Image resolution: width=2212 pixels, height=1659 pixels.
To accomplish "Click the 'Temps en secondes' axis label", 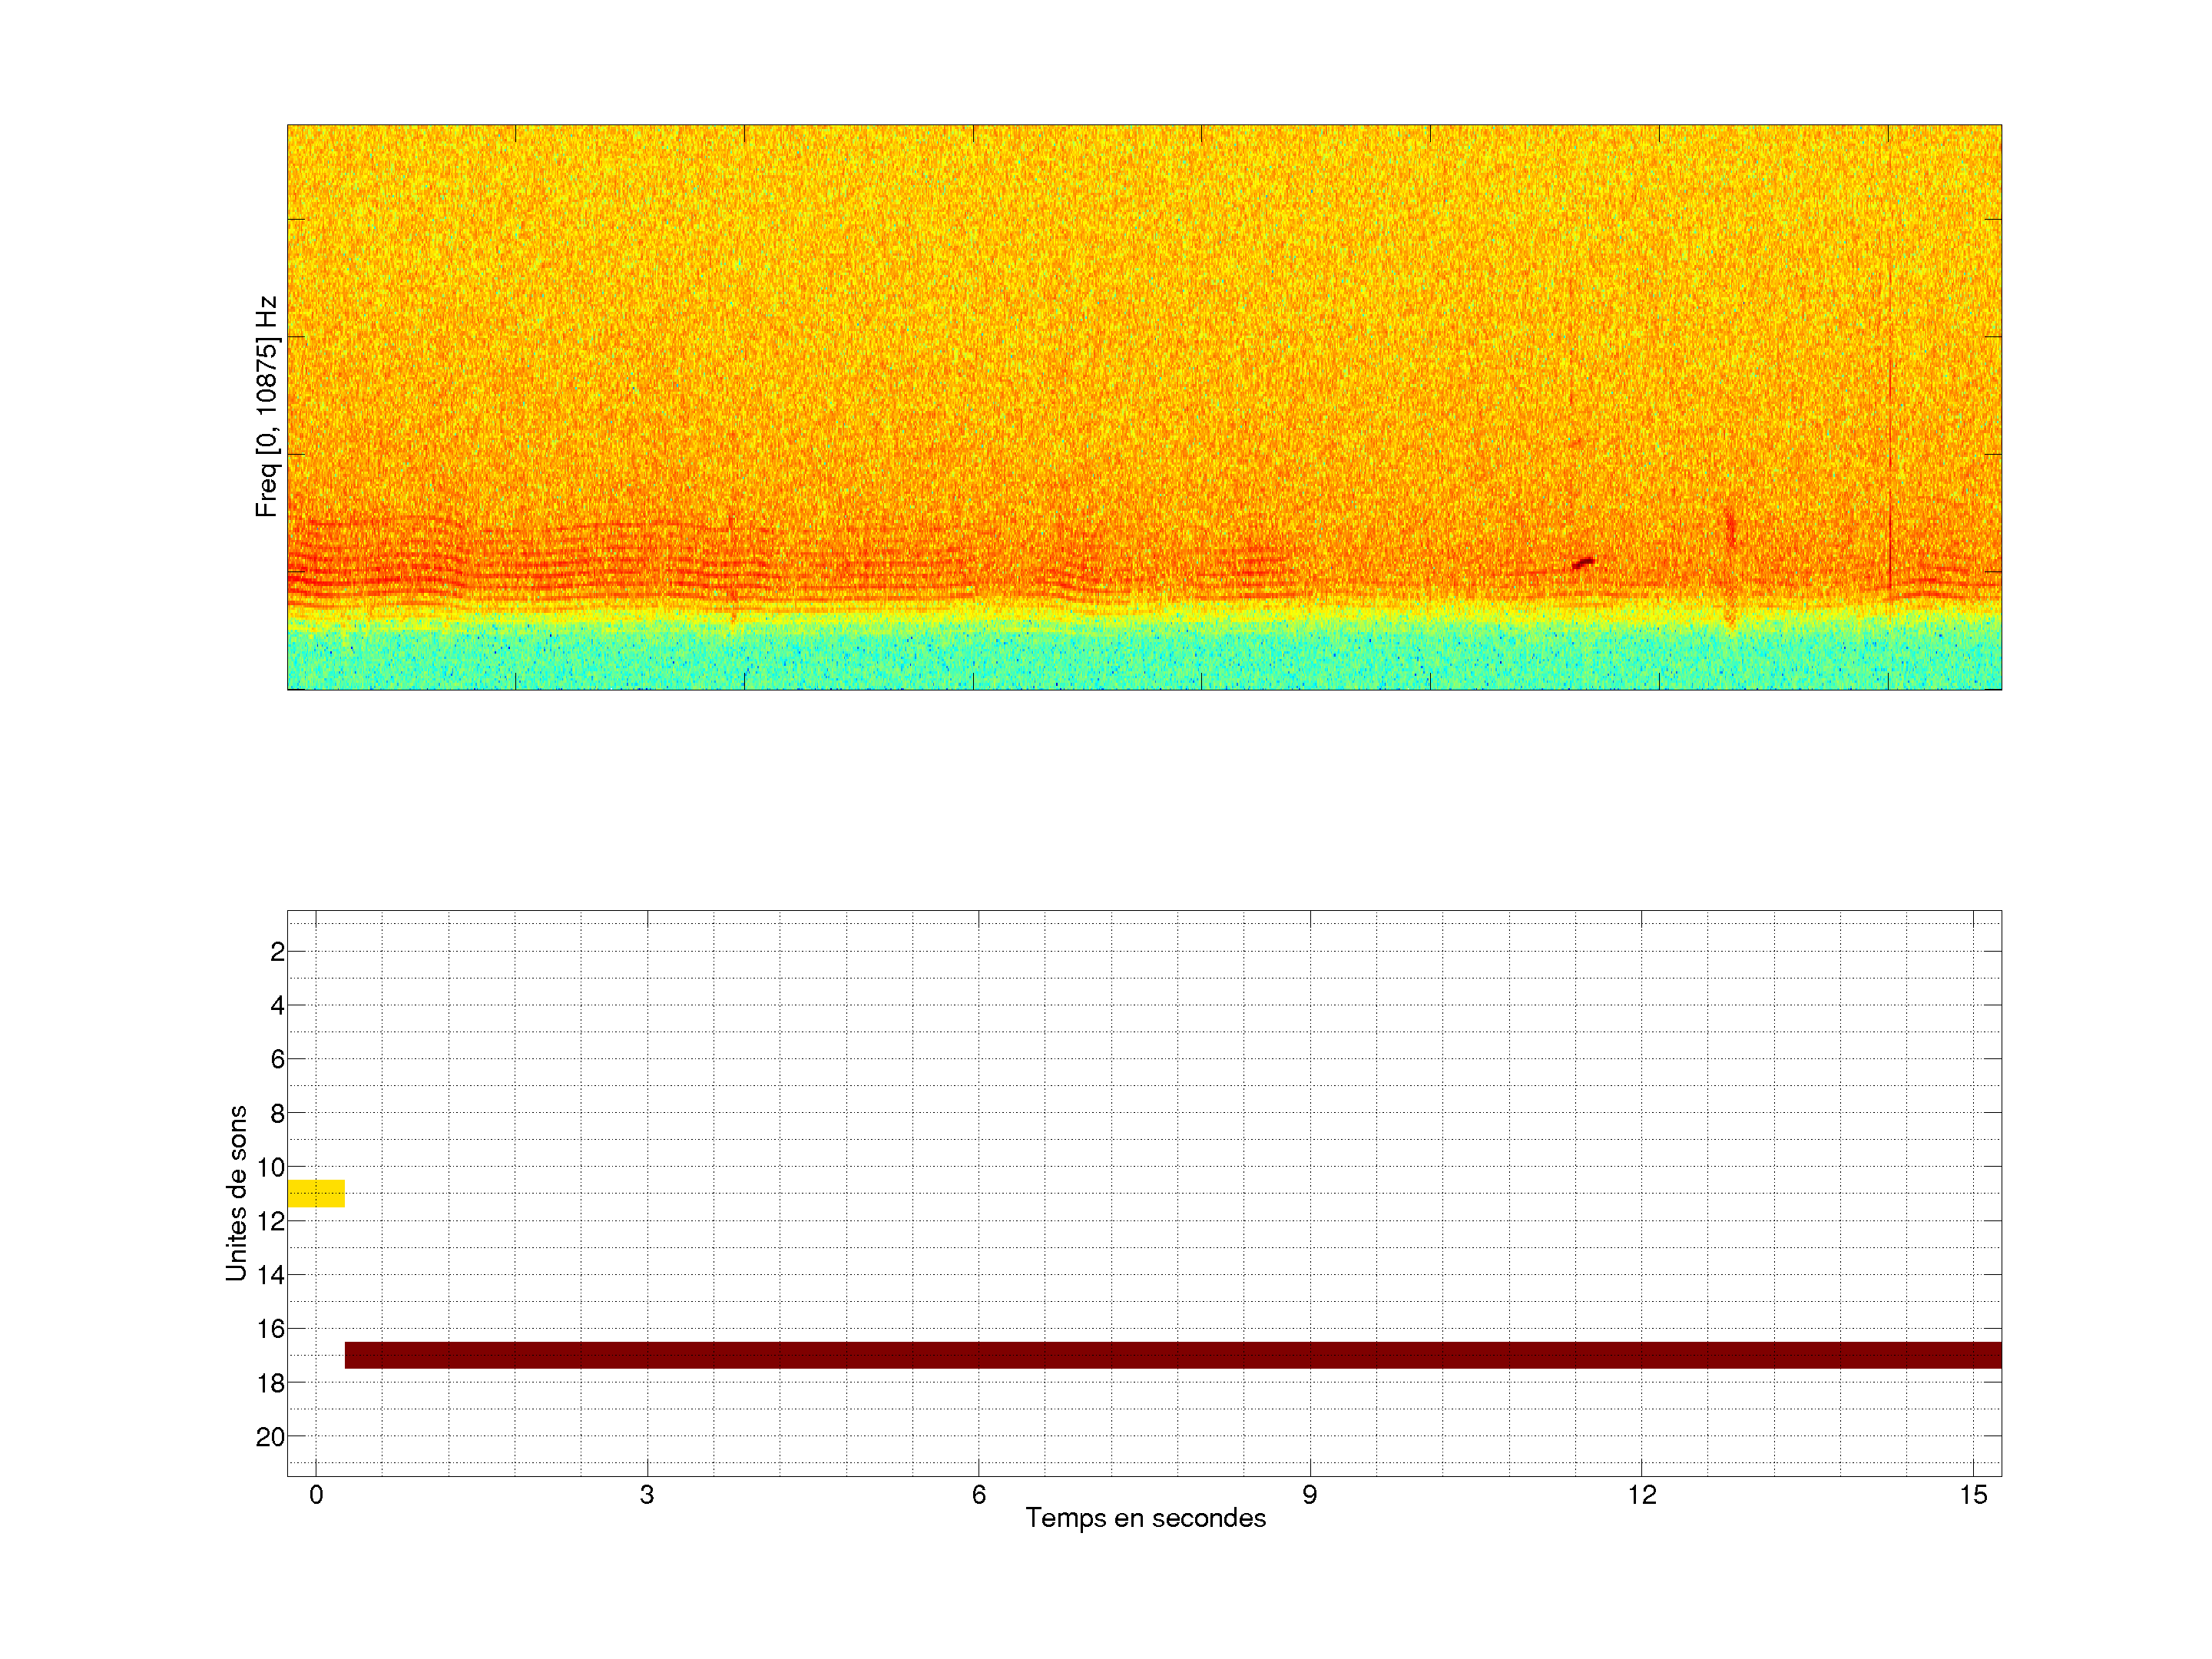I will tap(1145, 1518).
